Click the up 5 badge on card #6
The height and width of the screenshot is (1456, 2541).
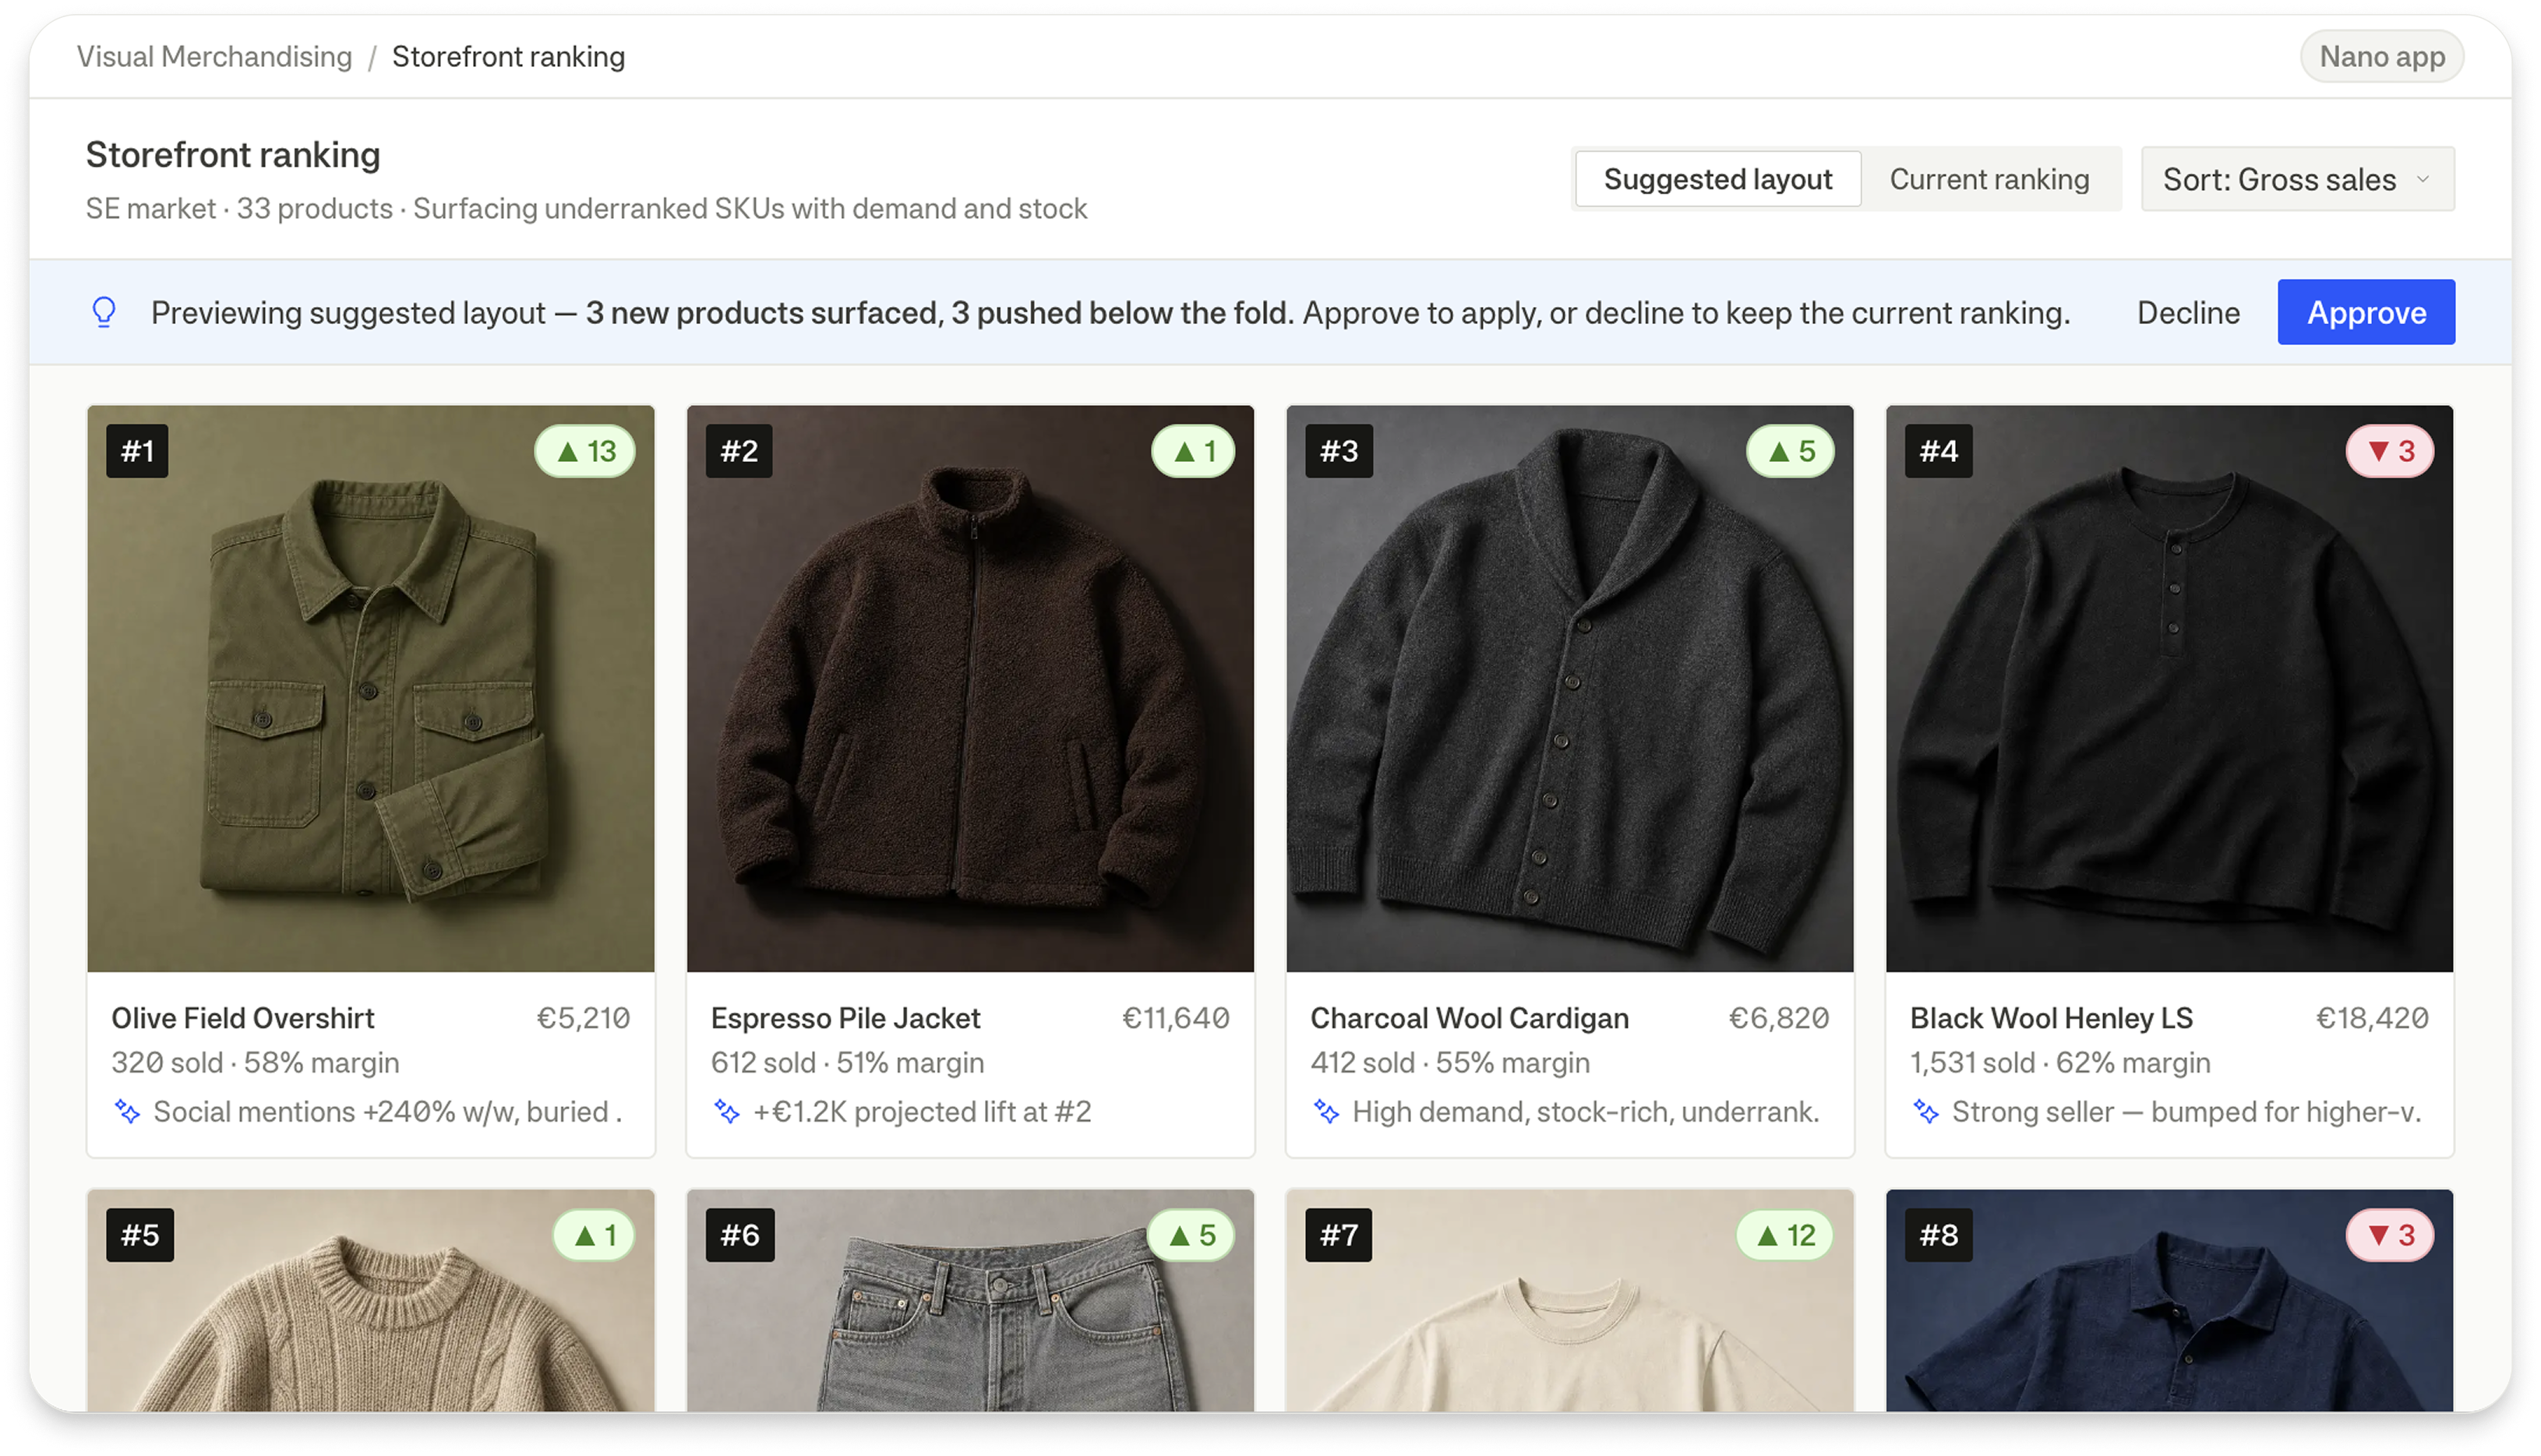(x=1191, y=1235)
